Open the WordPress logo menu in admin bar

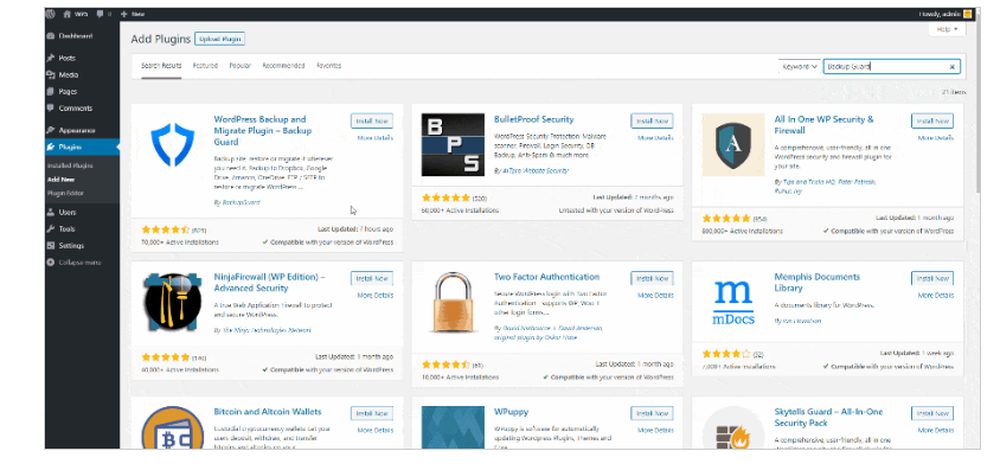click(x=51, y=13)
